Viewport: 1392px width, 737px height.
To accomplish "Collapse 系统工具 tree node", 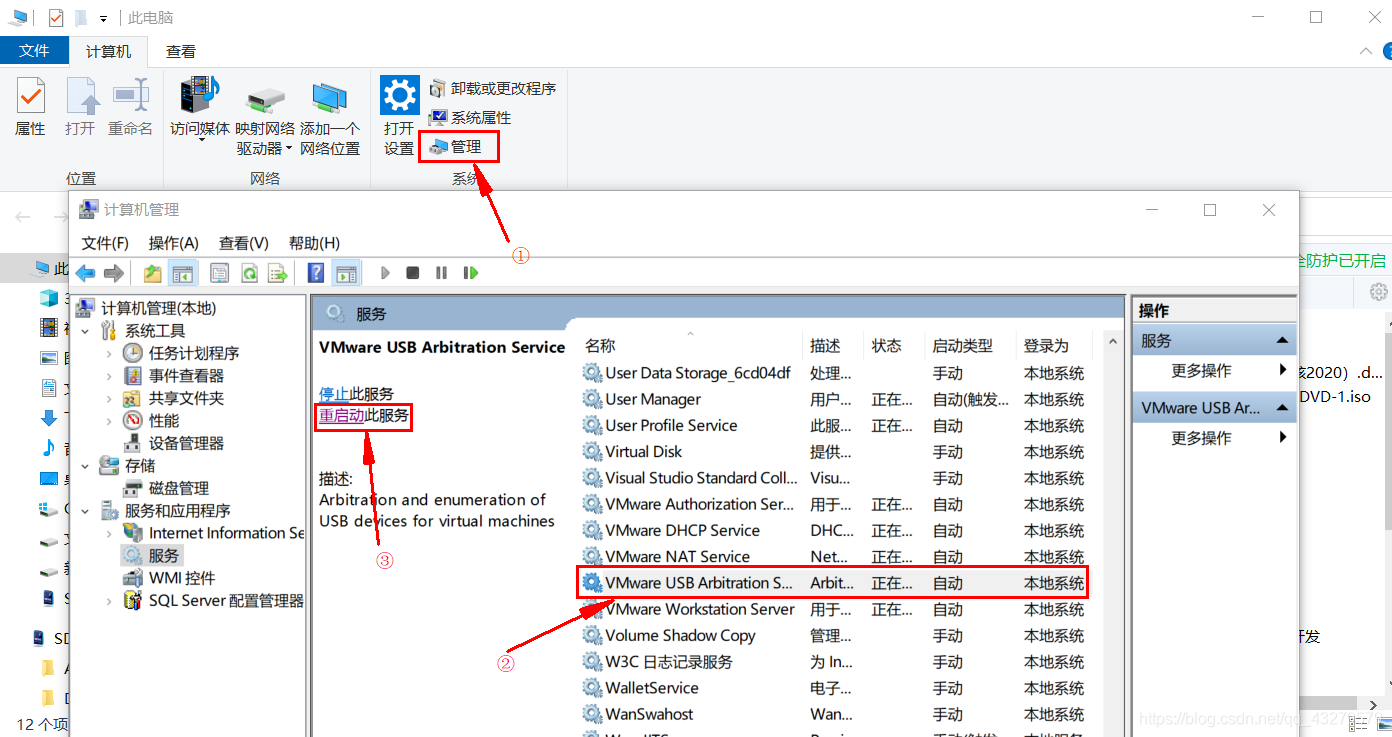I will point(86,331).
